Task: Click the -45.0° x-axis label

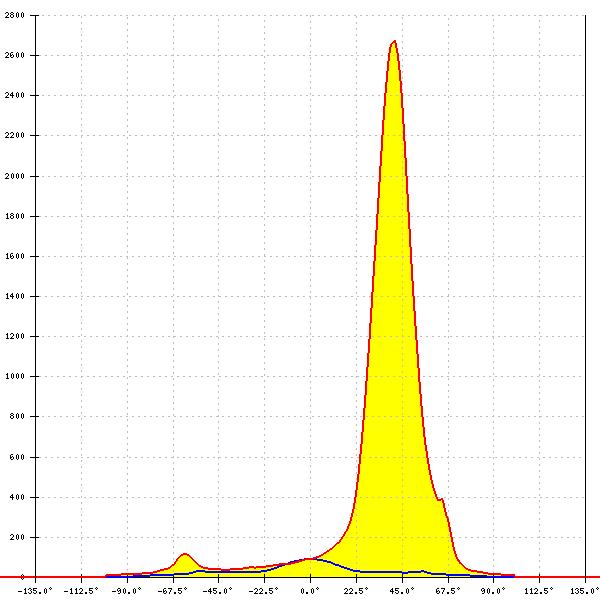Action: (218, 591)
